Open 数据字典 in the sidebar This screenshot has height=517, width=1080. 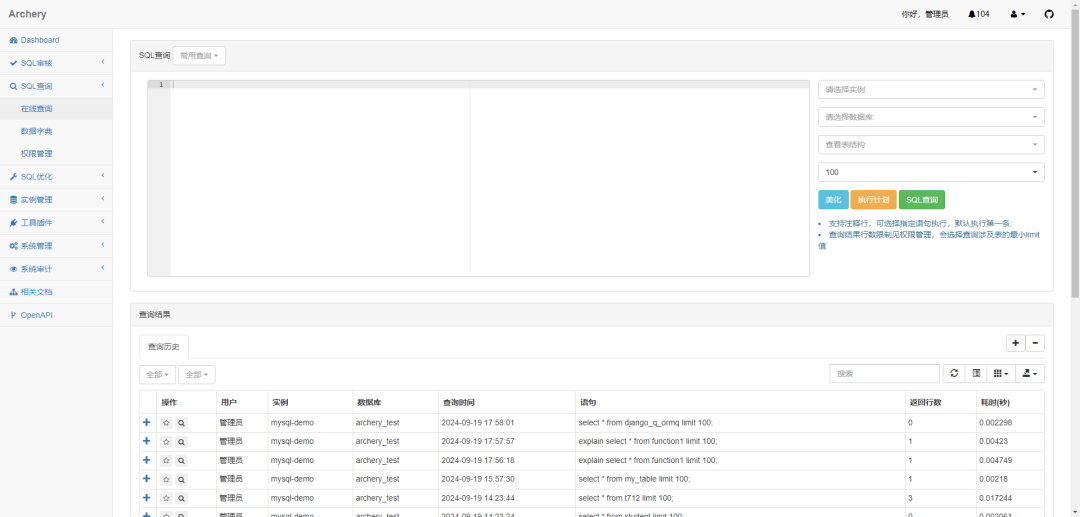[x=37, y=131]
